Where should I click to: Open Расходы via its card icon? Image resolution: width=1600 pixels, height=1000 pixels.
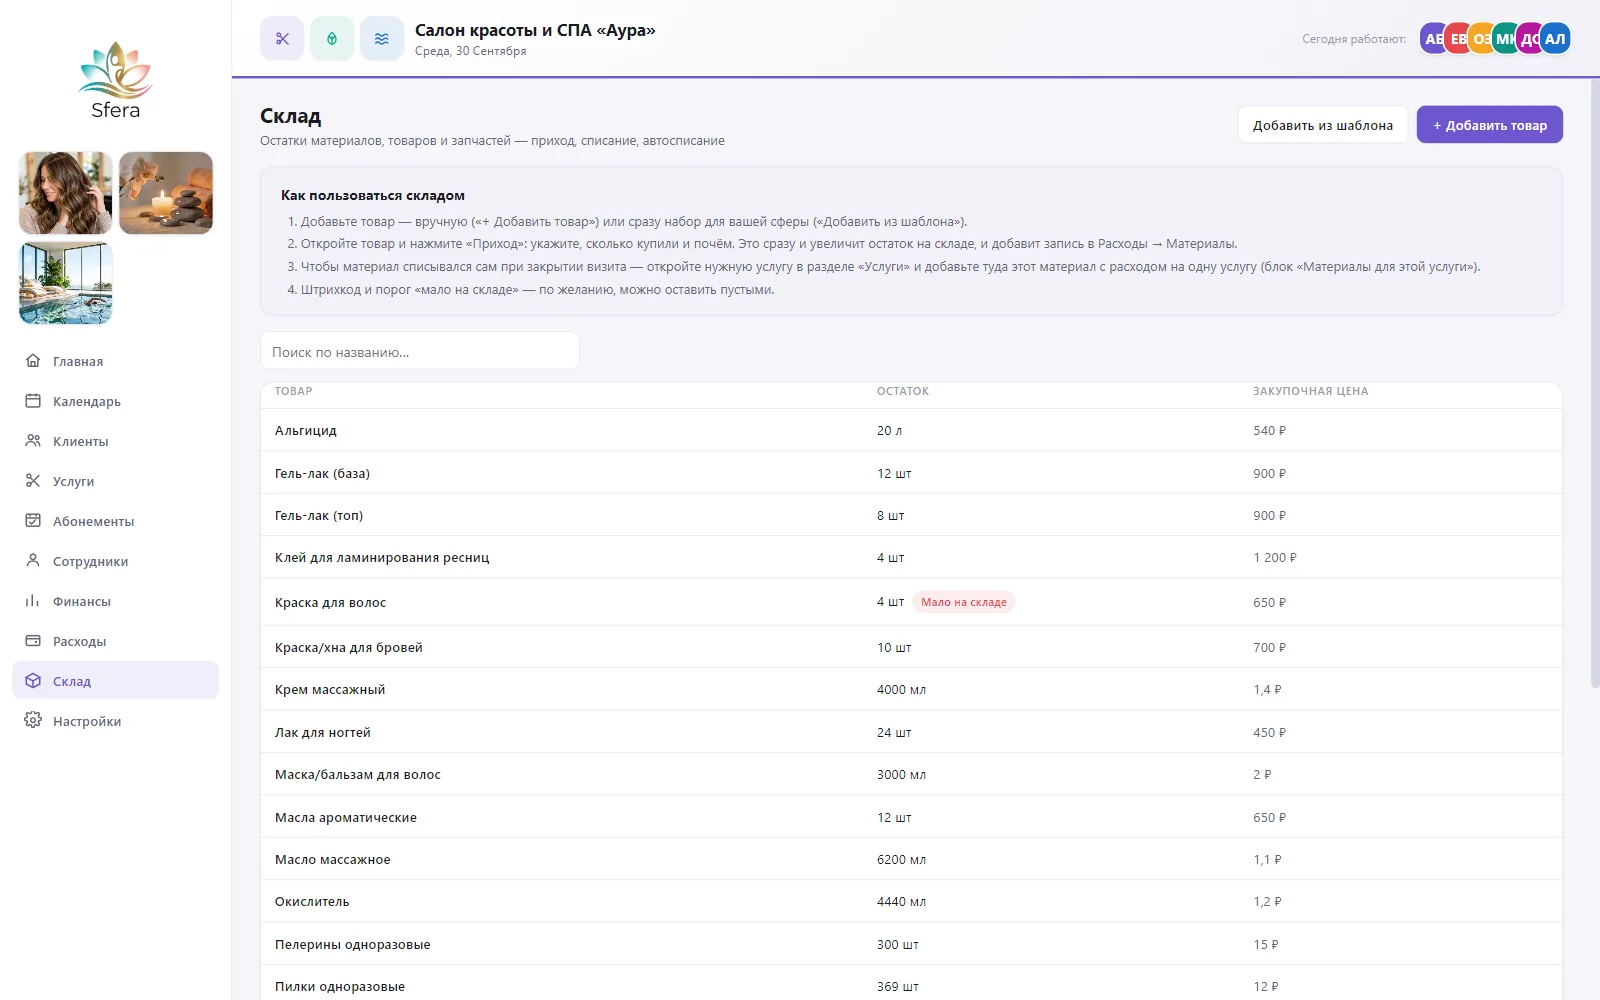click(x=33, y=641)
